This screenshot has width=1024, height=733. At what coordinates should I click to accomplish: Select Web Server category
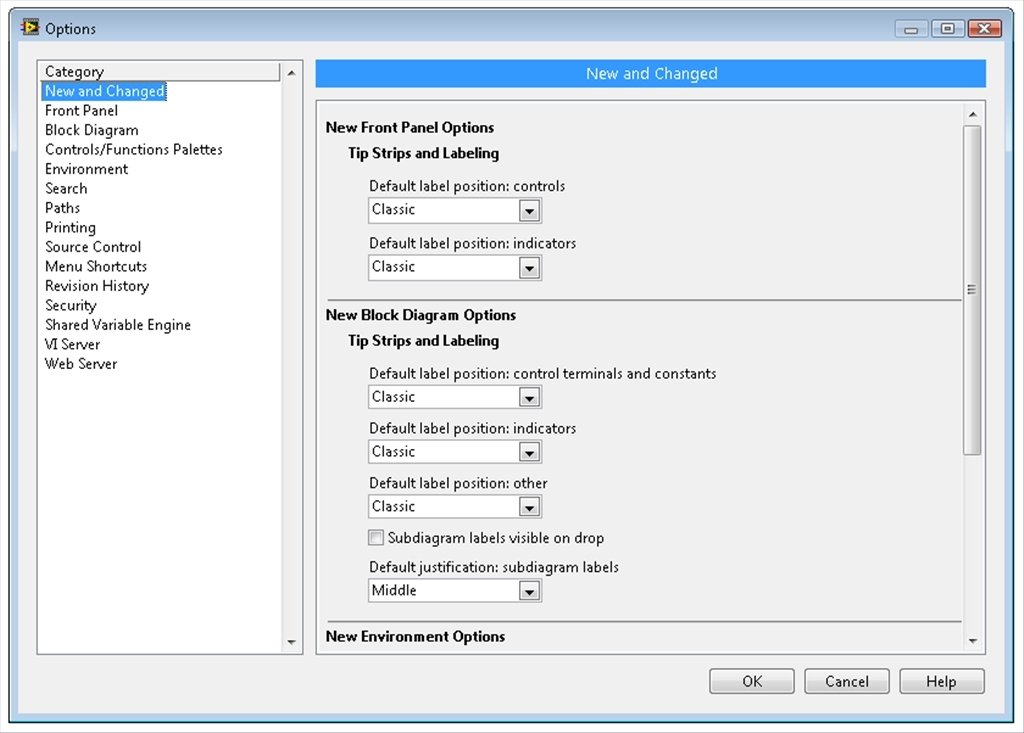pos(81,364)
